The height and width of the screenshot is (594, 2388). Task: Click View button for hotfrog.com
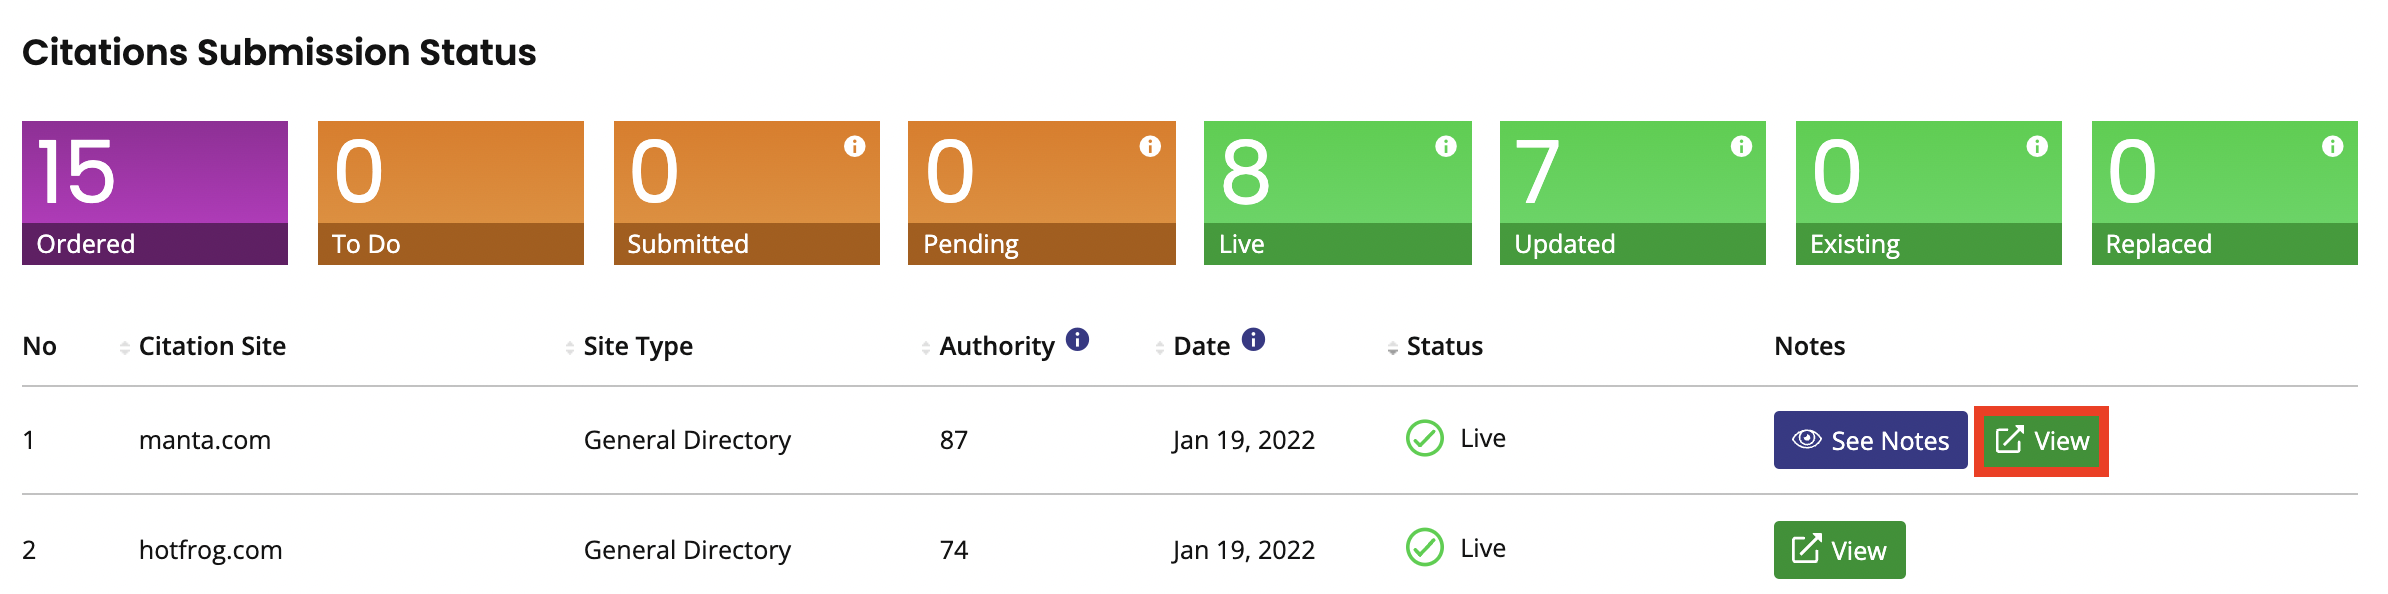pyautogui.click(x=1839, y=550)
